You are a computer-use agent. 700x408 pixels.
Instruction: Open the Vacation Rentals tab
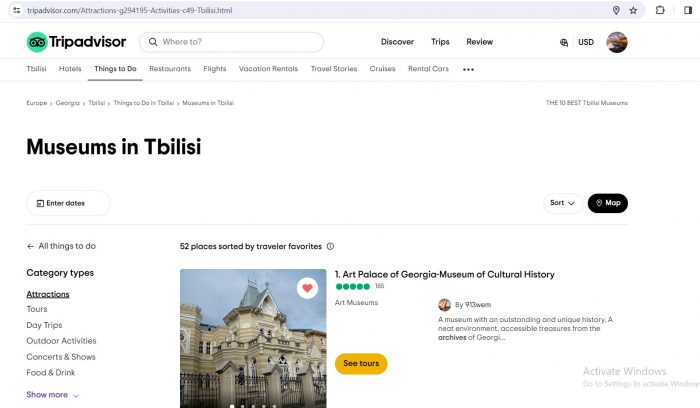[x=268, y=69]
